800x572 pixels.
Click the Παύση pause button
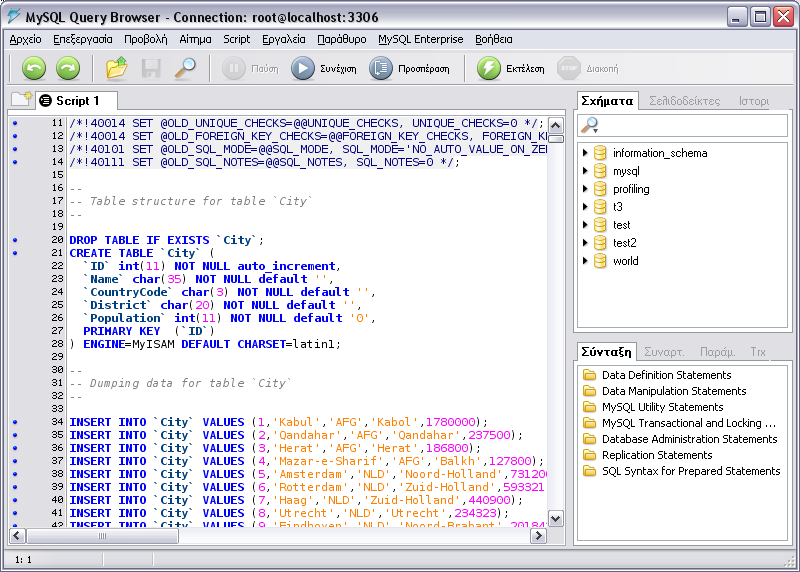(251, 68)
